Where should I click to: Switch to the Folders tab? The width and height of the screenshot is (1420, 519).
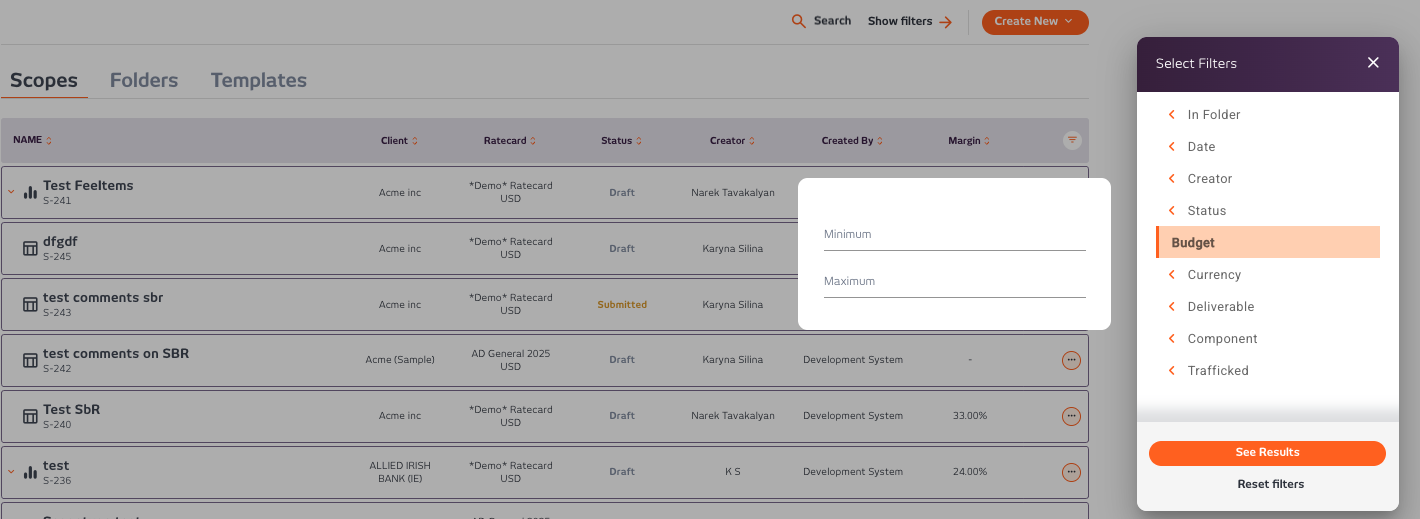tap(144, 81)
